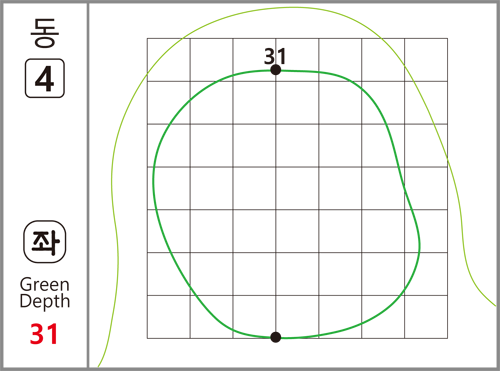
Task: Click the digit 3 of the red 31
Action: (x=37, y=334)
